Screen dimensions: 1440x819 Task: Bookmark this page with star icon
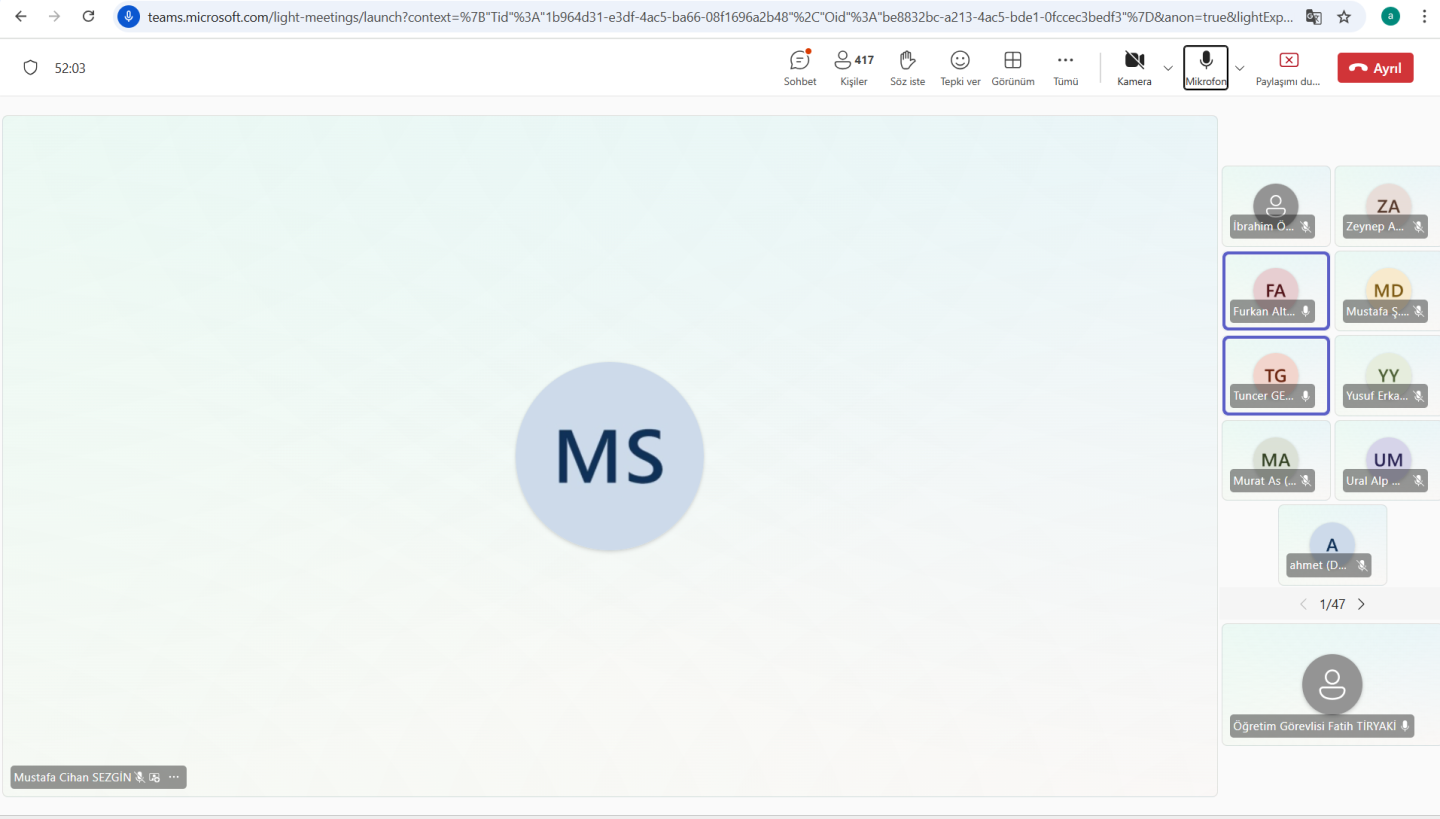[x=1344, y=17]
